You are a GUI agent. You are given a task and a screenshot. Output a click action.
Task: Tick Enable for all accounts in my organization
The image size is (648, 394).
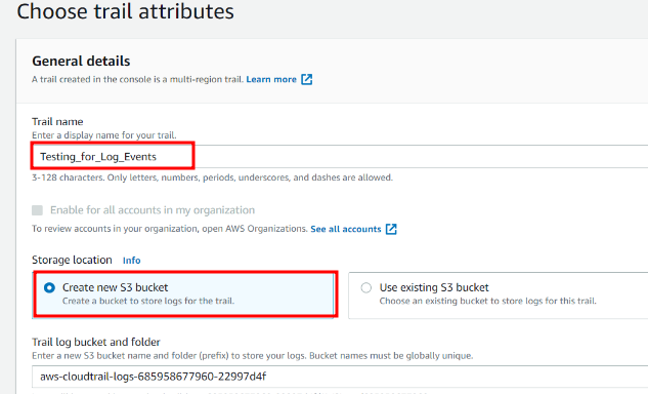[37, 210]
